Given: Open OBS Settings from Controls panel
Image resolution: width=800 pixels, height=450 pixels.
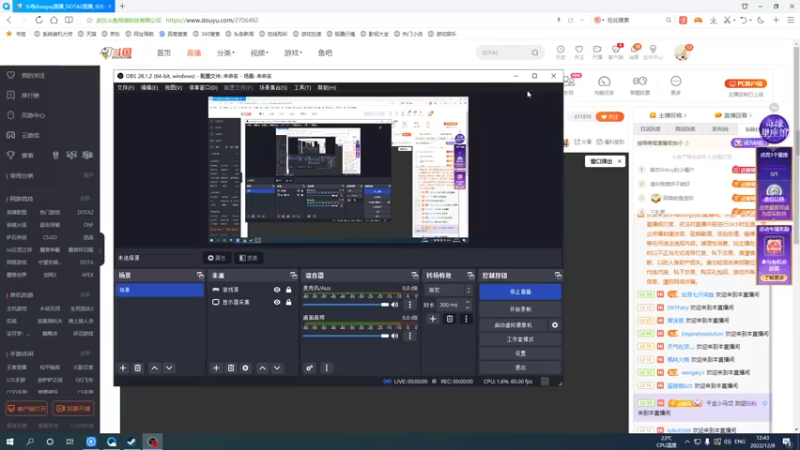Looking at the screenshot, I should pyautogui.click(x=520, y=353).
